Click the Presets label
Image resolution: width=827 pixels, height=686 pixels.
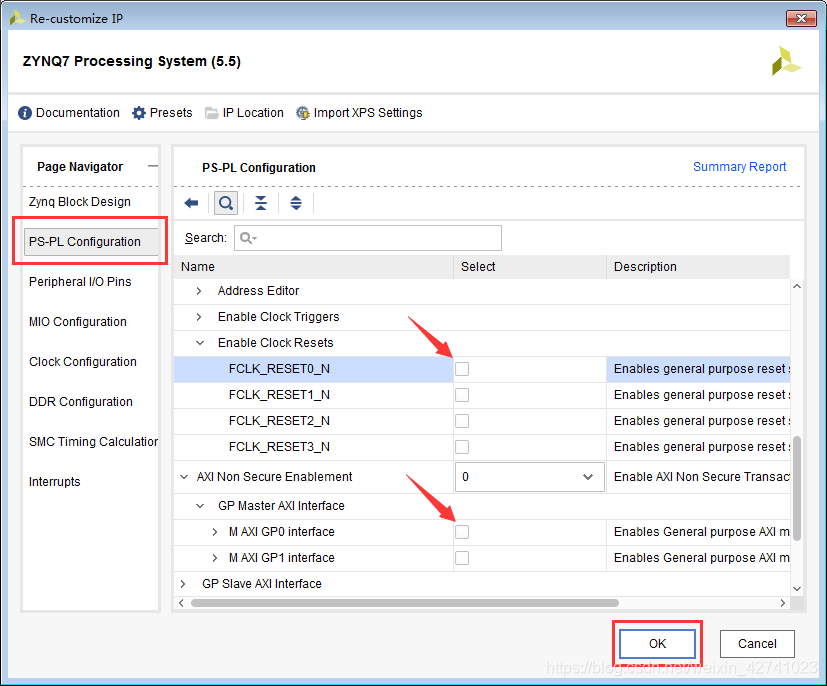171,113
